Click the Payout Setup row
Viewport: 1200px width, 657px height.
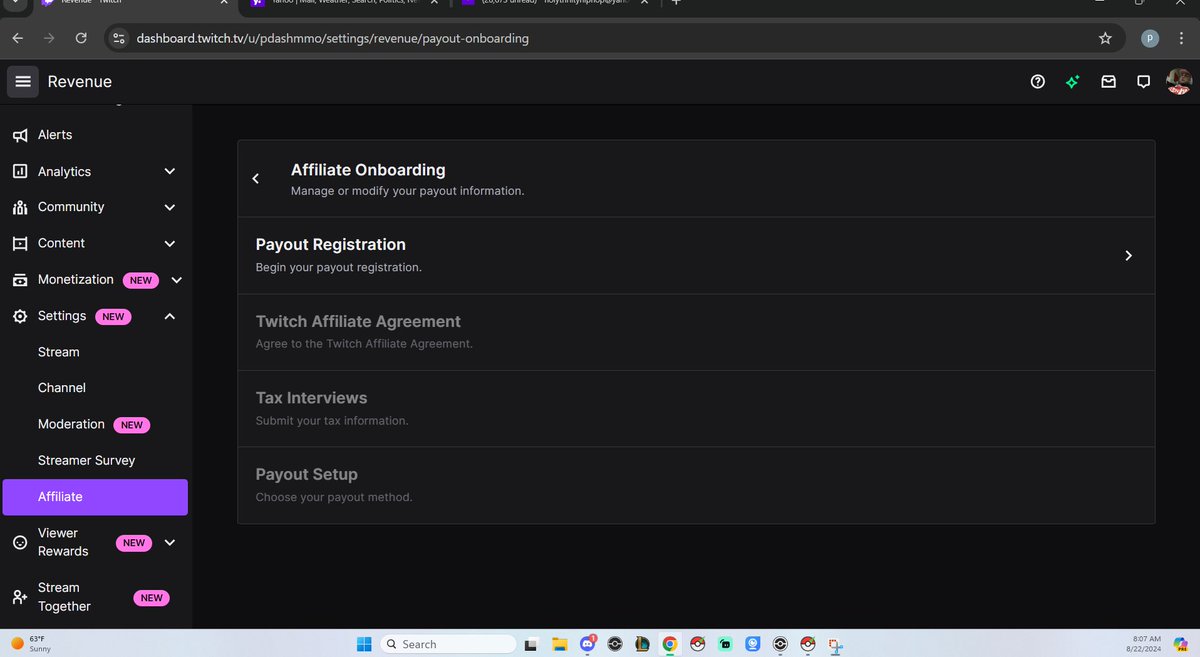click(696, 485)
